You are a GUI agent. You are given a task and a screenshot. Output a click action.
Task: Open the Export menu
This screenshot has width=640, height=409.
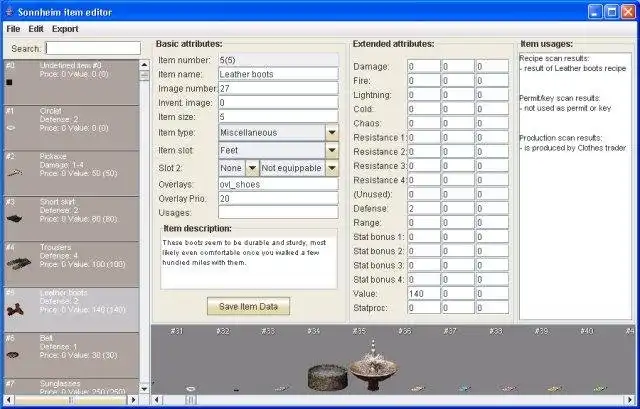pos(65,29)
